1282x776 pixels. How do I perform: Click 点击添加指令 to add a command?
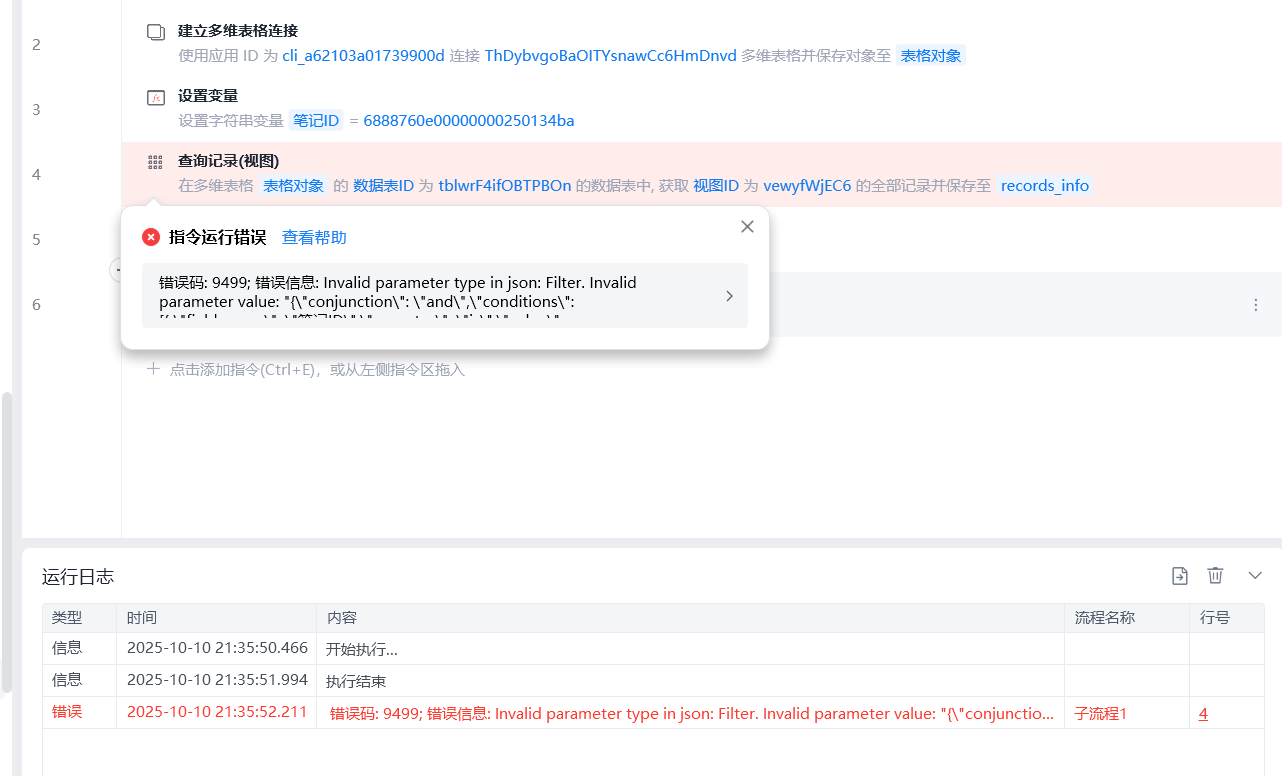click(317, 369)
